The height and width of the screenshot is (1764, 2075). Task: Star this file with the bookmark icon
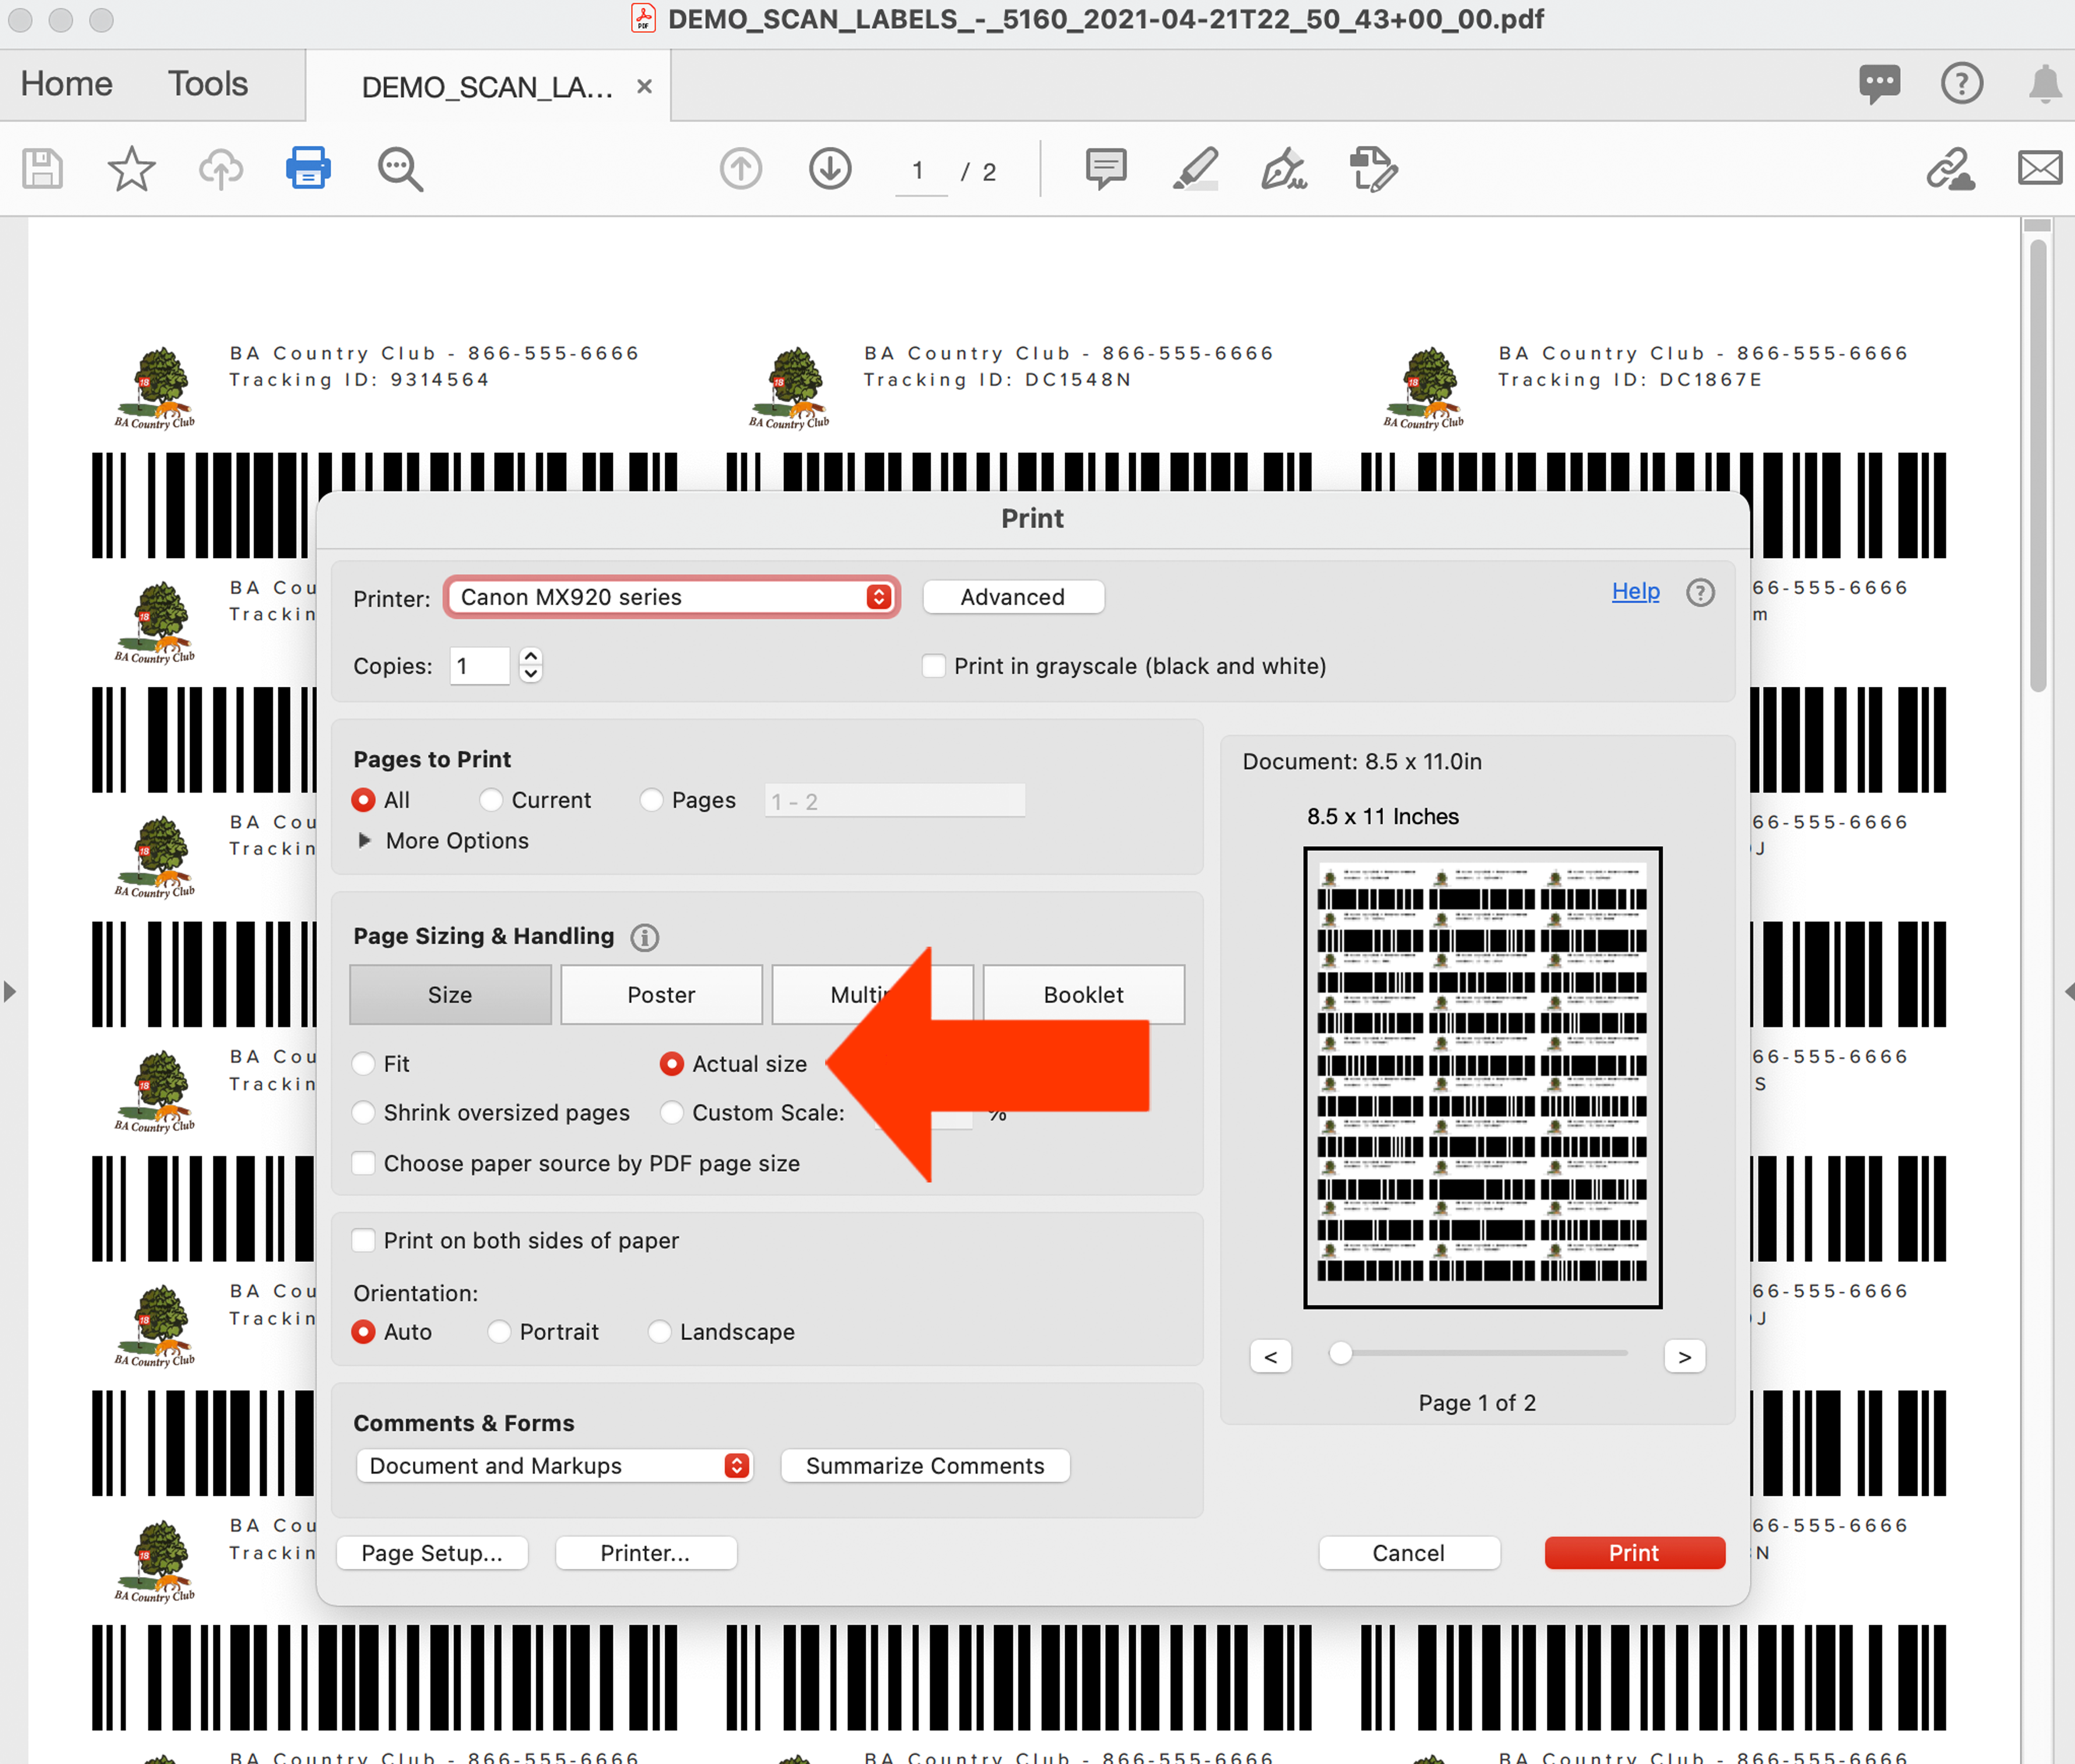point(131,169)
